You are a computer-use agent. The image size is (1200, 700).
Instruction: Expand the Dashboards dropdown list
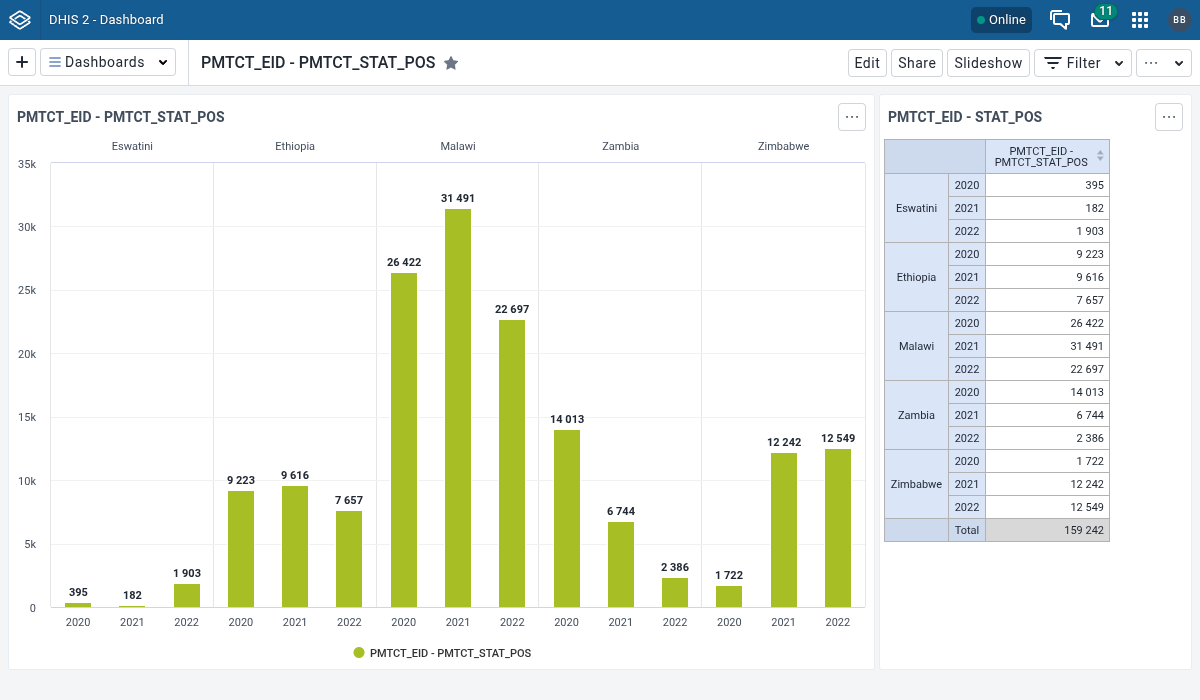tap(108, 62)
